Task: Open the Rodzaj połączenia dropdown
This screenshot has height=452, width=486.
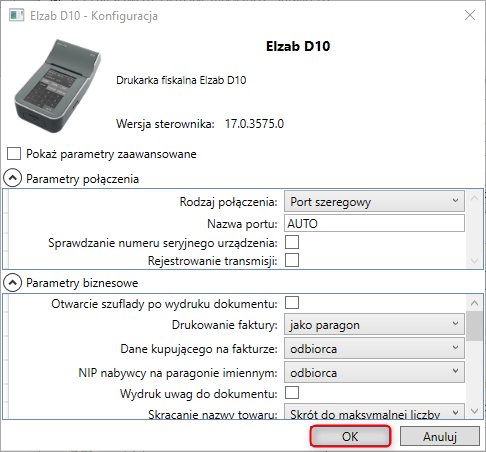Action: tap(374, 201)
